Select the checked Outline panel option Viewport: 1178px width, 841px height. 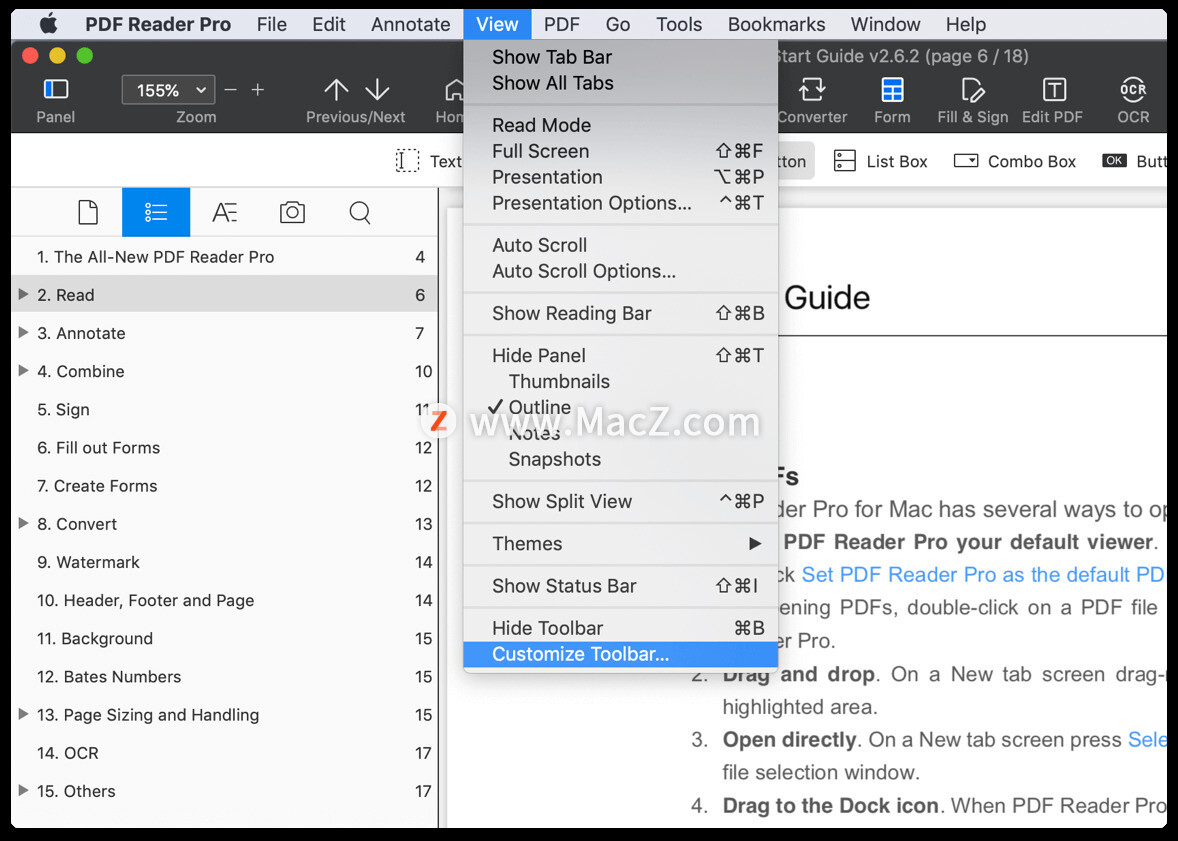pos(621,407)
